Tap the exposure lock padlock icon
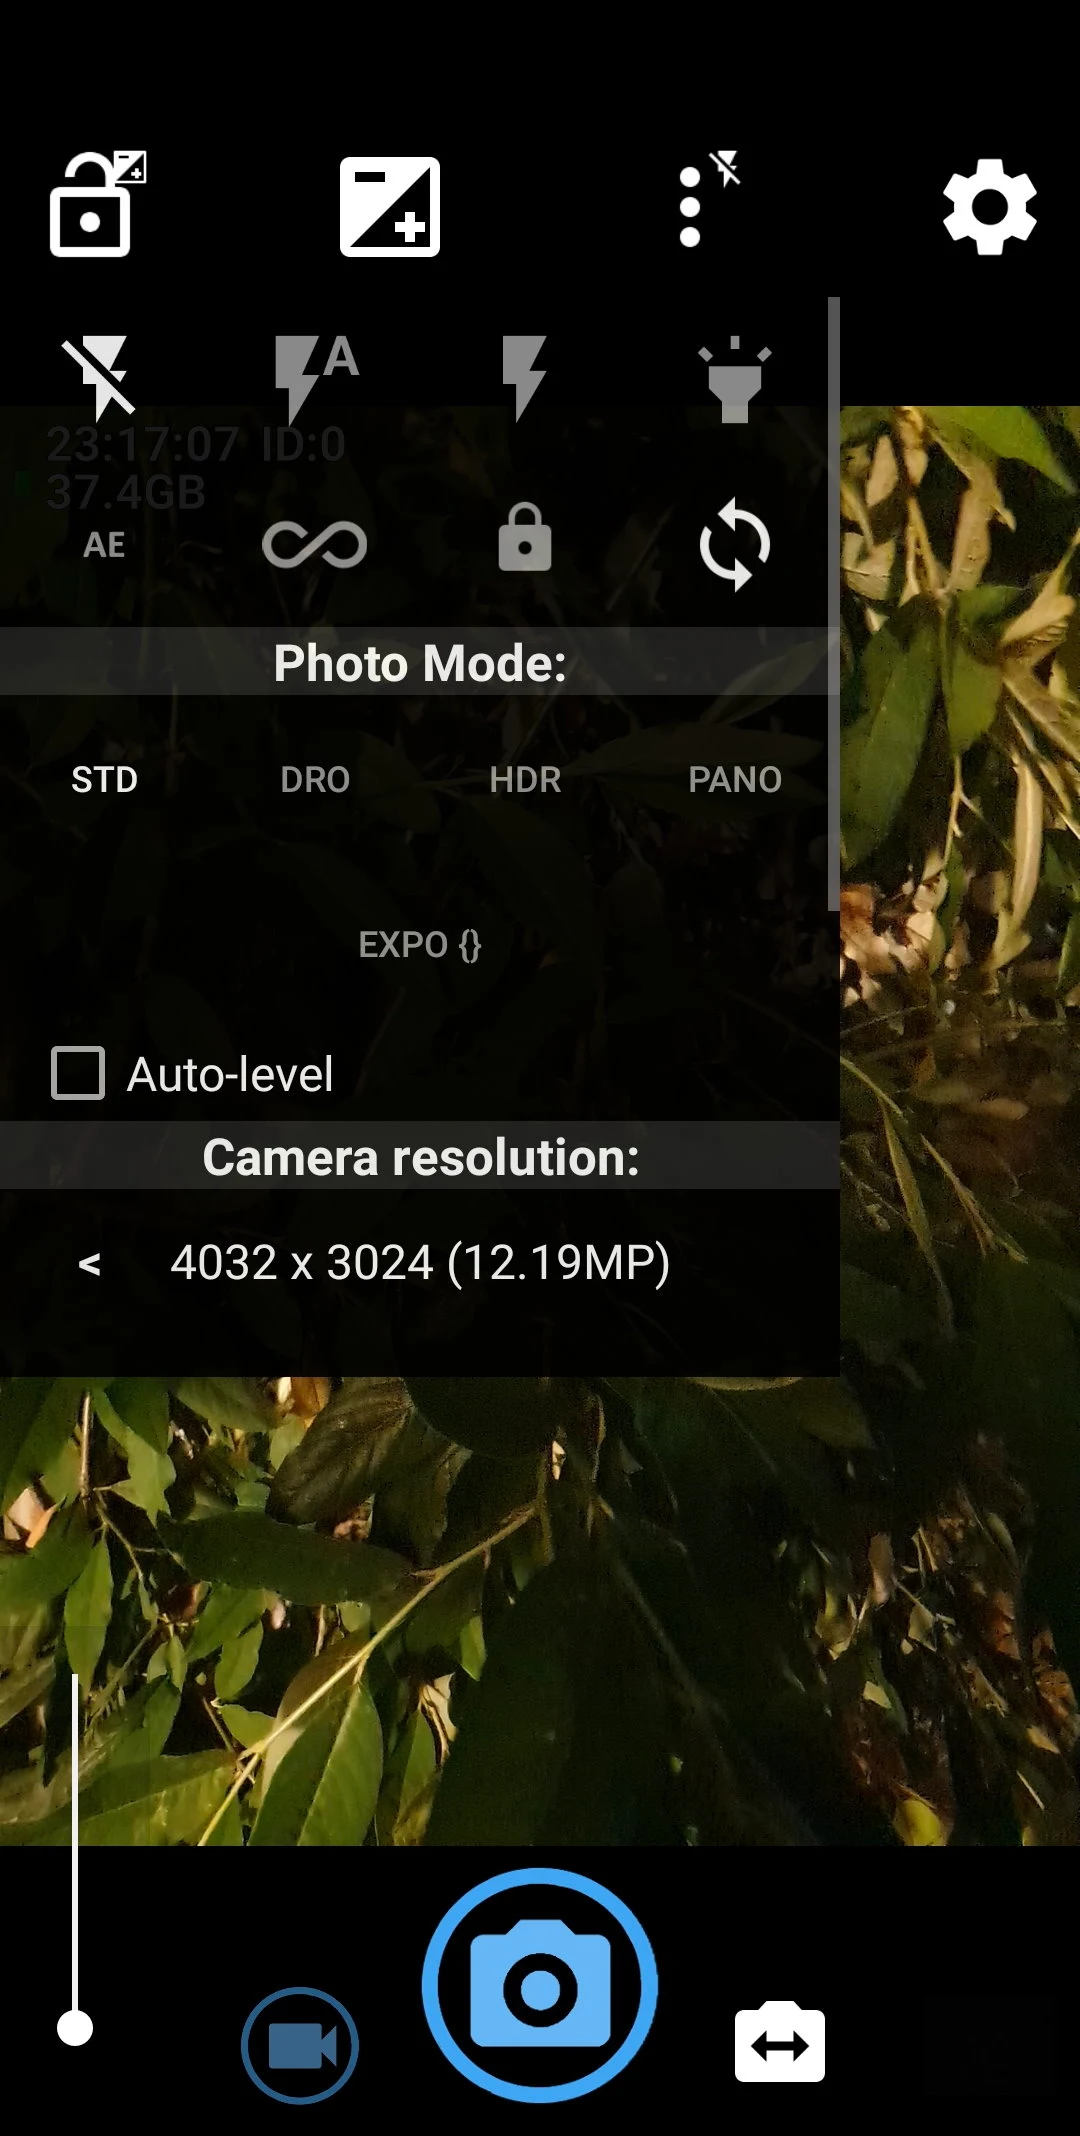The height and width of the screenshot is (2136, 1080). point(92,205)
